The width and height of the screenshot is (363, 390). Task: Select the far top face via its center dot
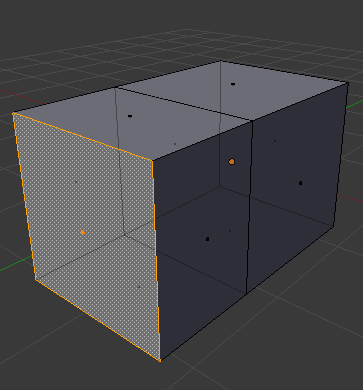233,84
